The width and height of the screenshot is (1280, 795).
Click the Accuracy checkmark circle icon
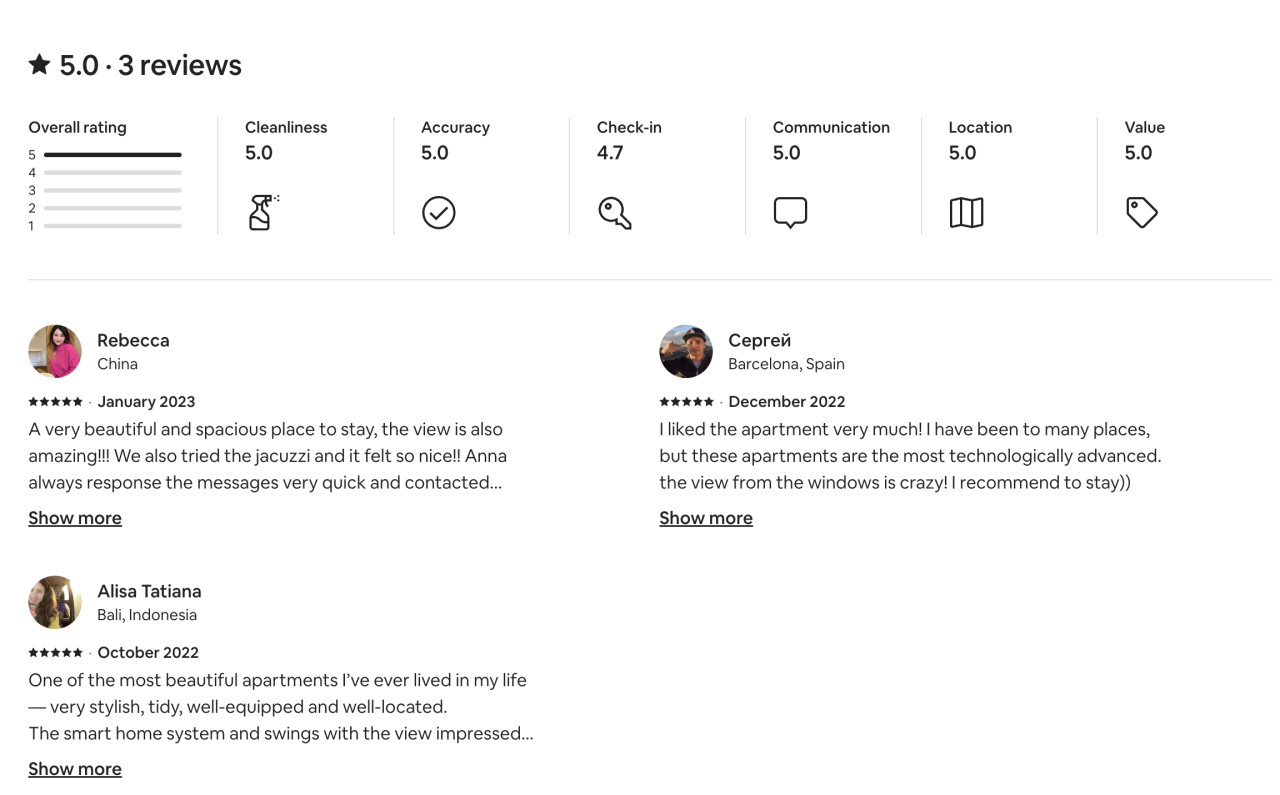(x=438, y=212)
